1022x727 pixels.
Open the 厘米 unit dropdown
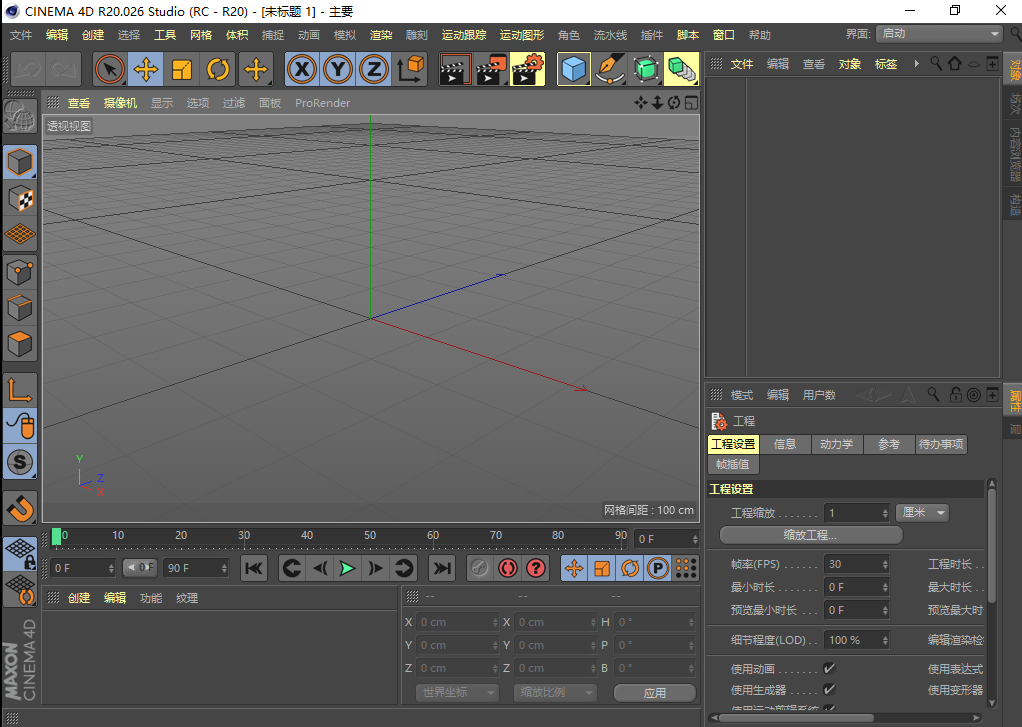point(921,512)
